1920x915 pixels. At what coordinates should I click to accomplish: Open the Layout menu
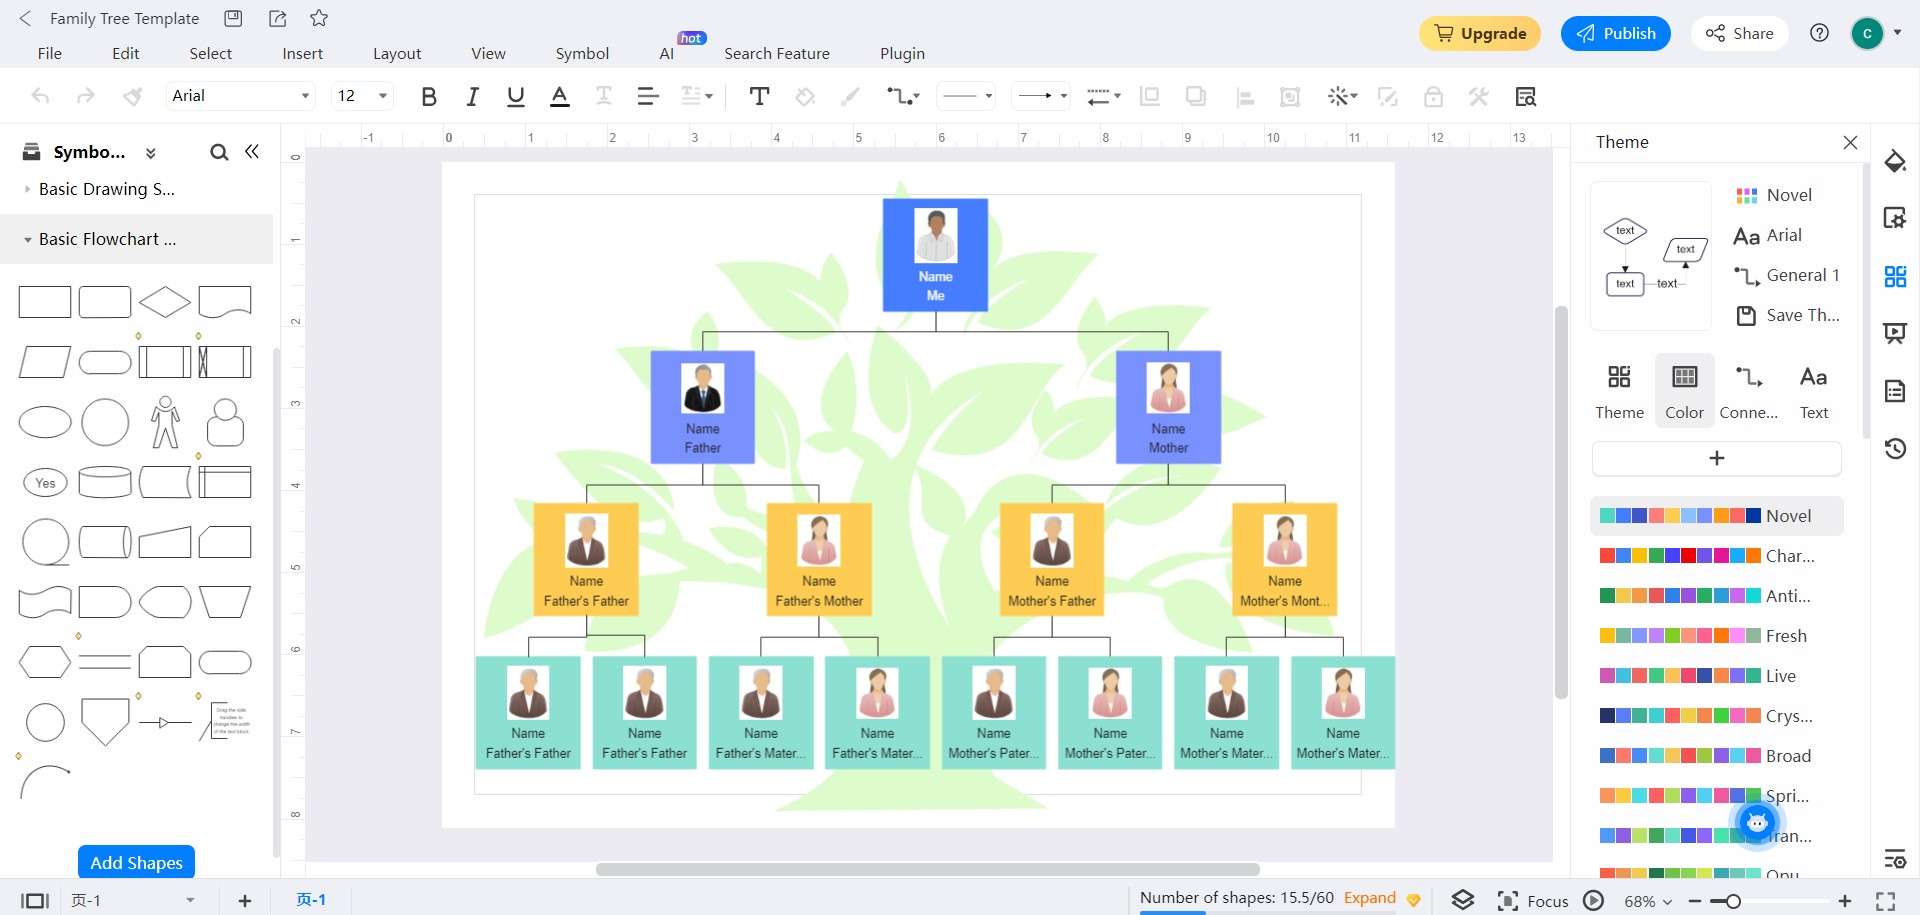click(397, 53)
